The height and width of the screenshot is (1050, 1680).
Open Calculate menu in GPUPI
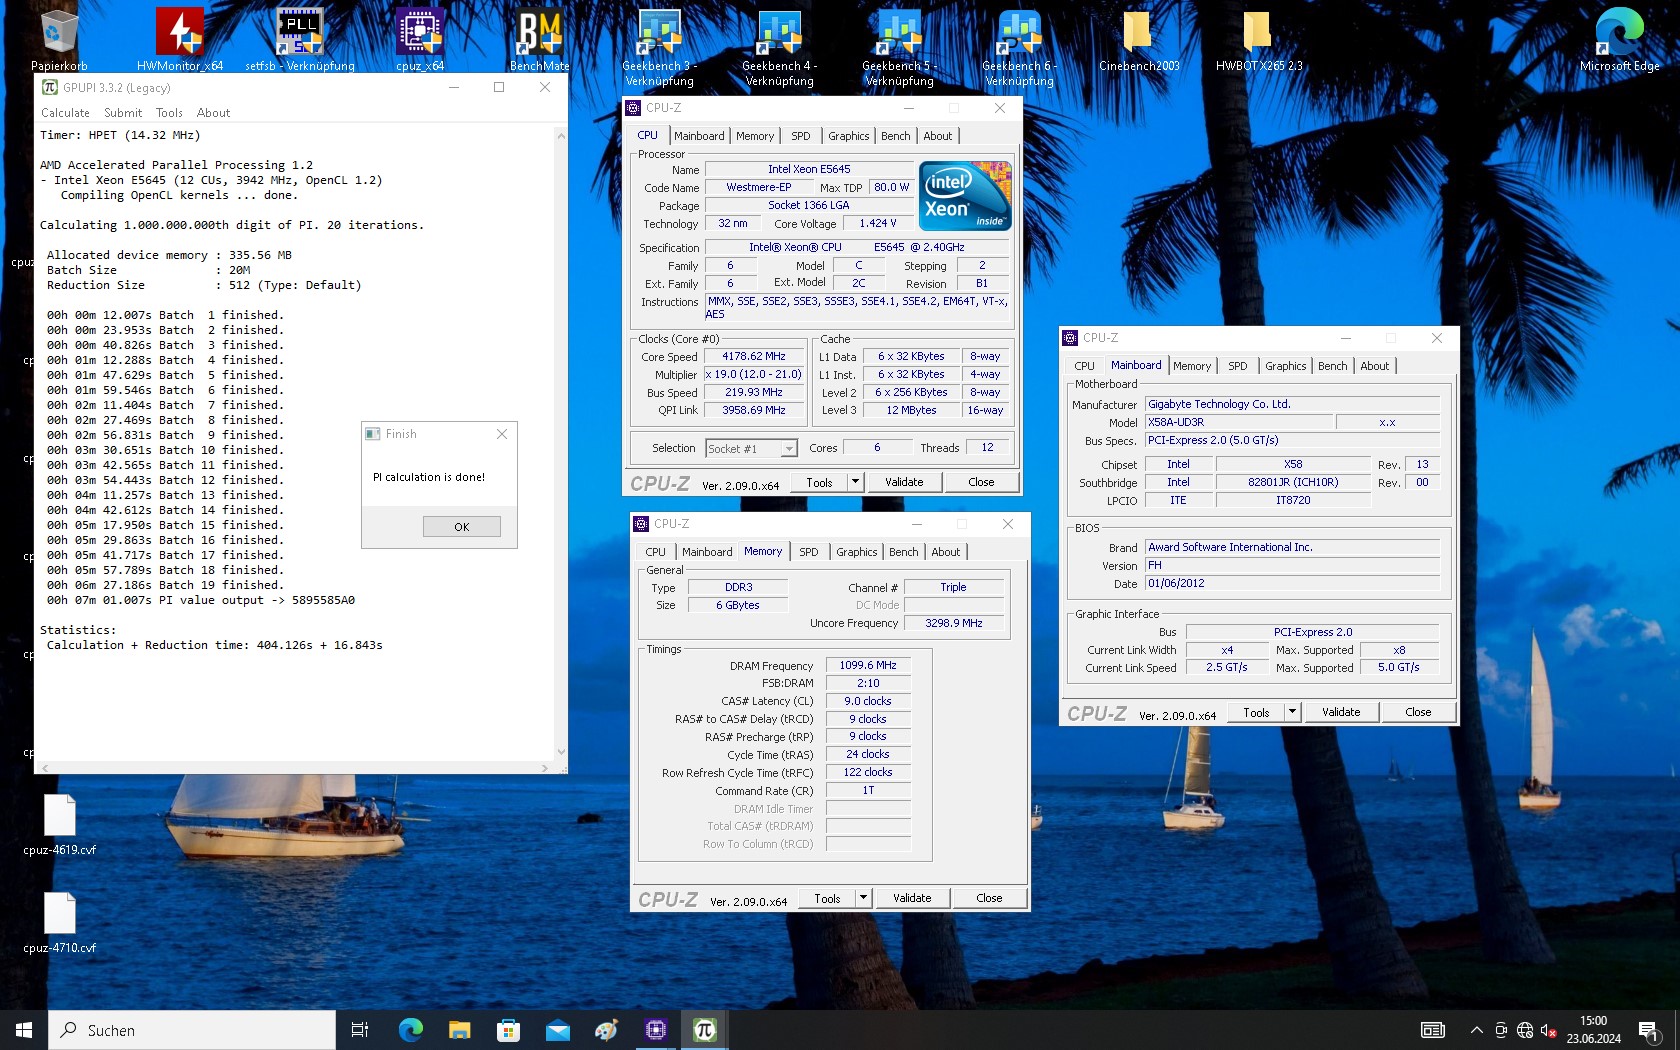point(65,113)
